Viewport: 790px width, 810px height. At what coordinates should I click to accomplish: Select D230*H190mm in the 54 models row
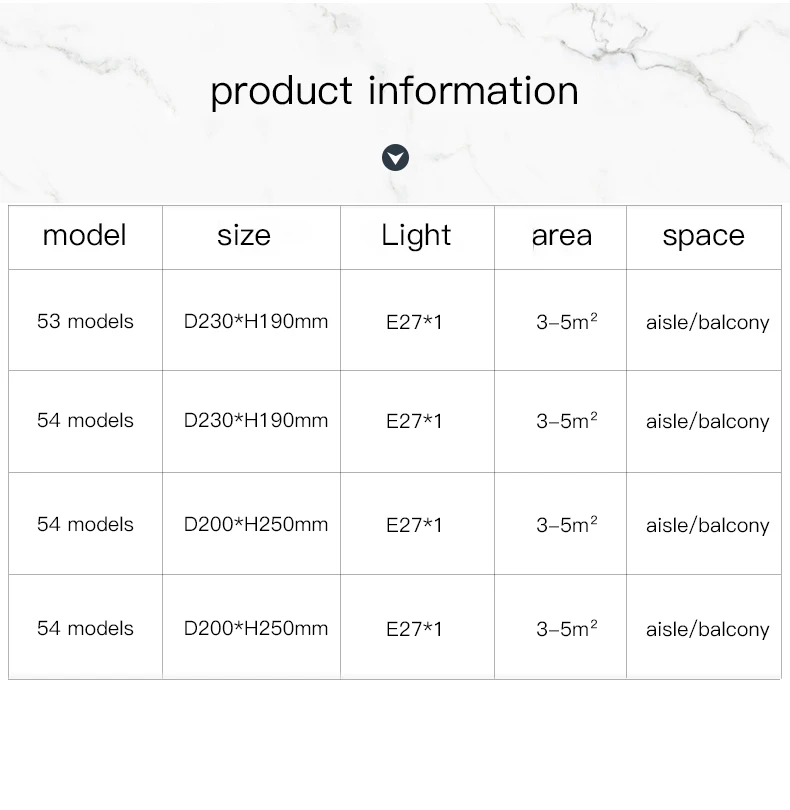pos(256,421)
